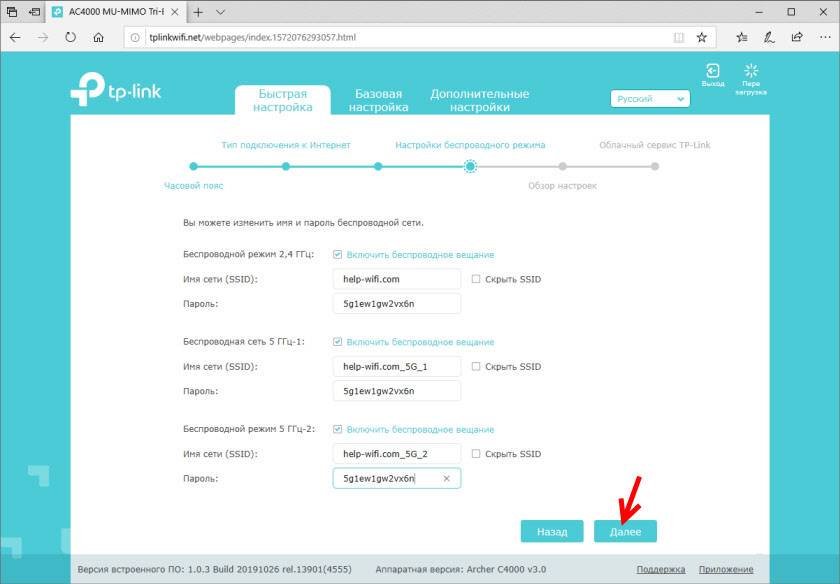This screenshot has width=840, height=584.
Task: Click the 5 ГГц-2 password field
Action: point(396,478)
